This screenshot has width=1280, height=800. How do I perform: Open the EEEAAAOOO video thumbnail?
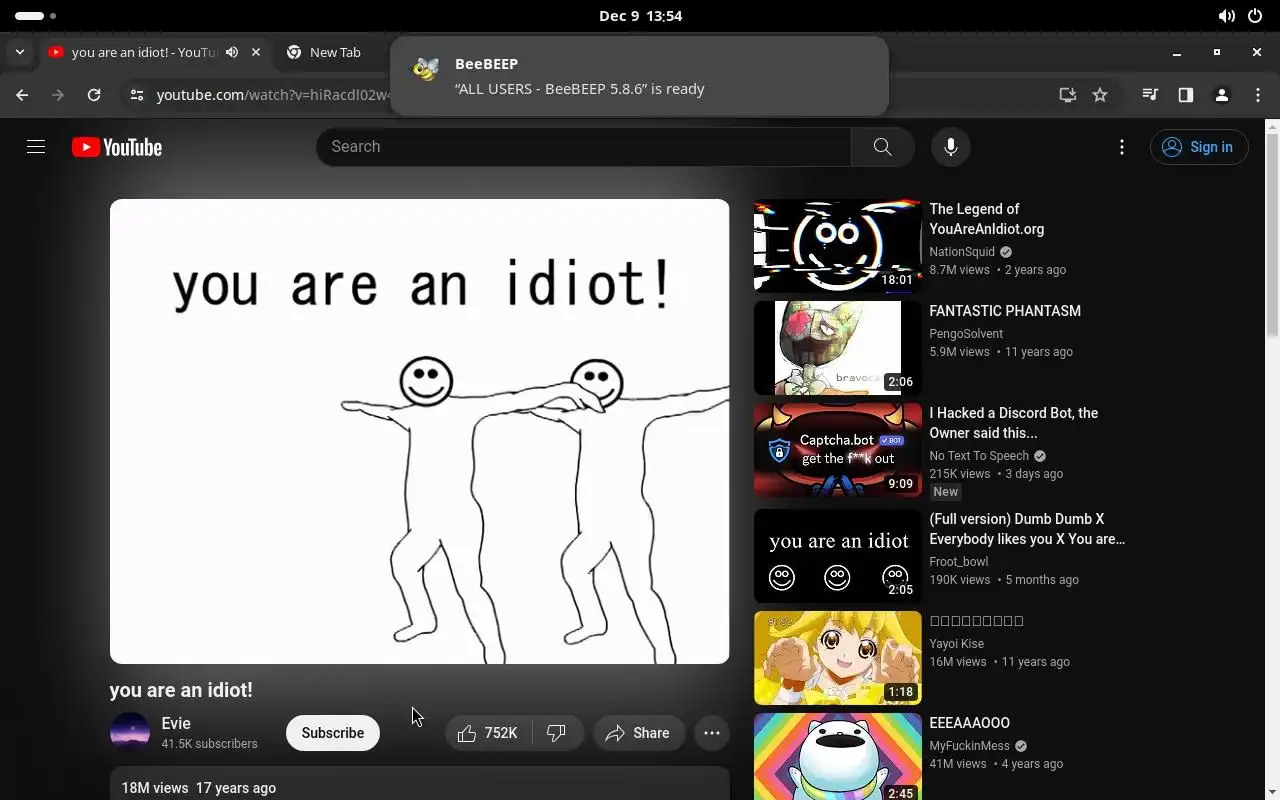click(837, 757)
